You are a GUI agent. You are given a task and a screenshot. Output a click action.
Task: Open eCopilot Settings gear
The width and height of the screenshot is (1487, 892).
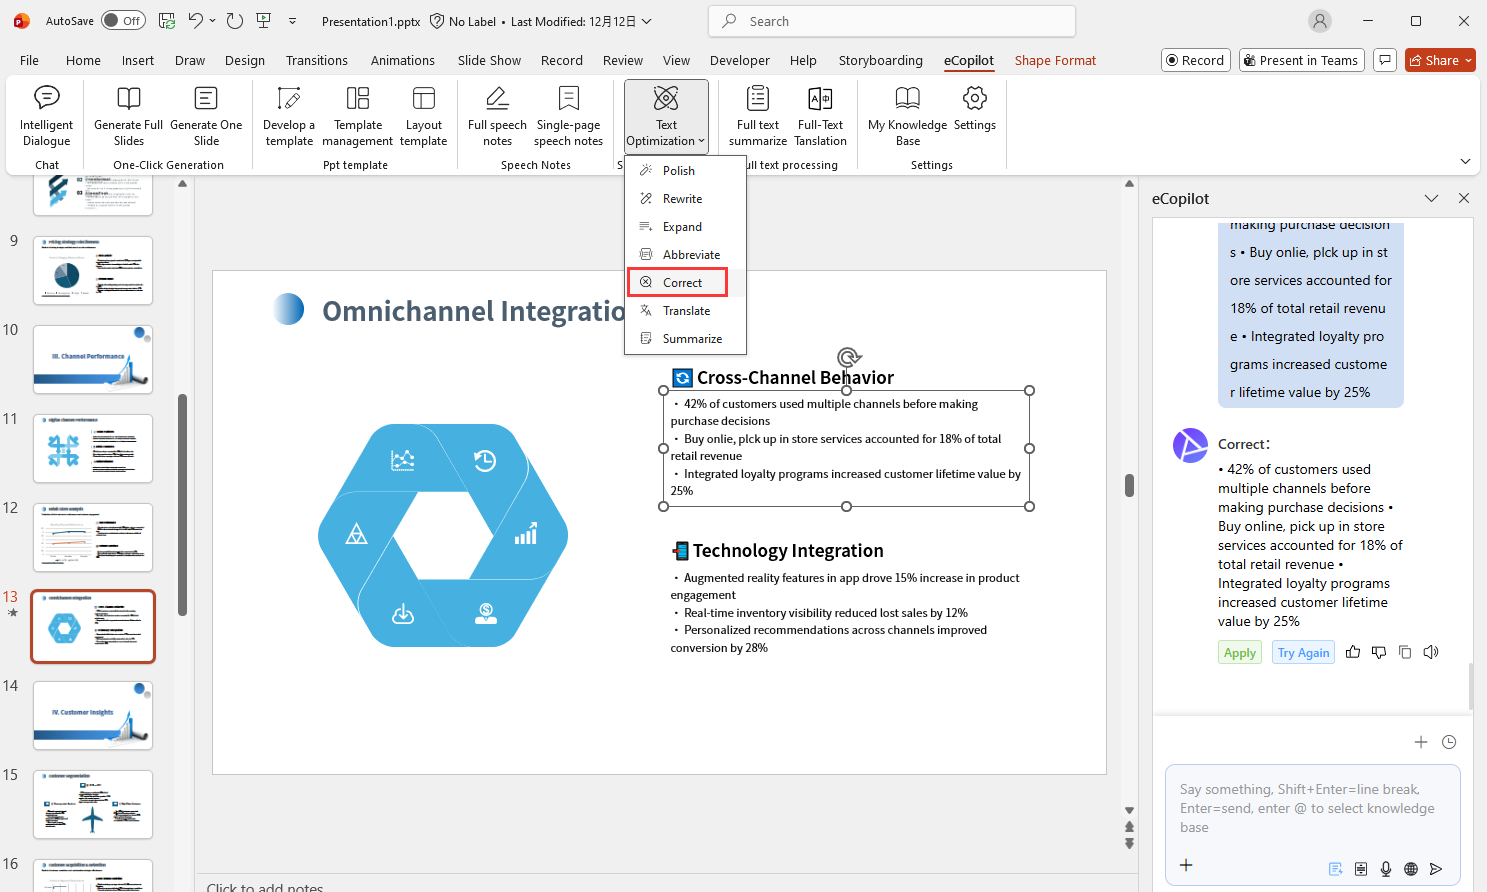pos(974,98)
